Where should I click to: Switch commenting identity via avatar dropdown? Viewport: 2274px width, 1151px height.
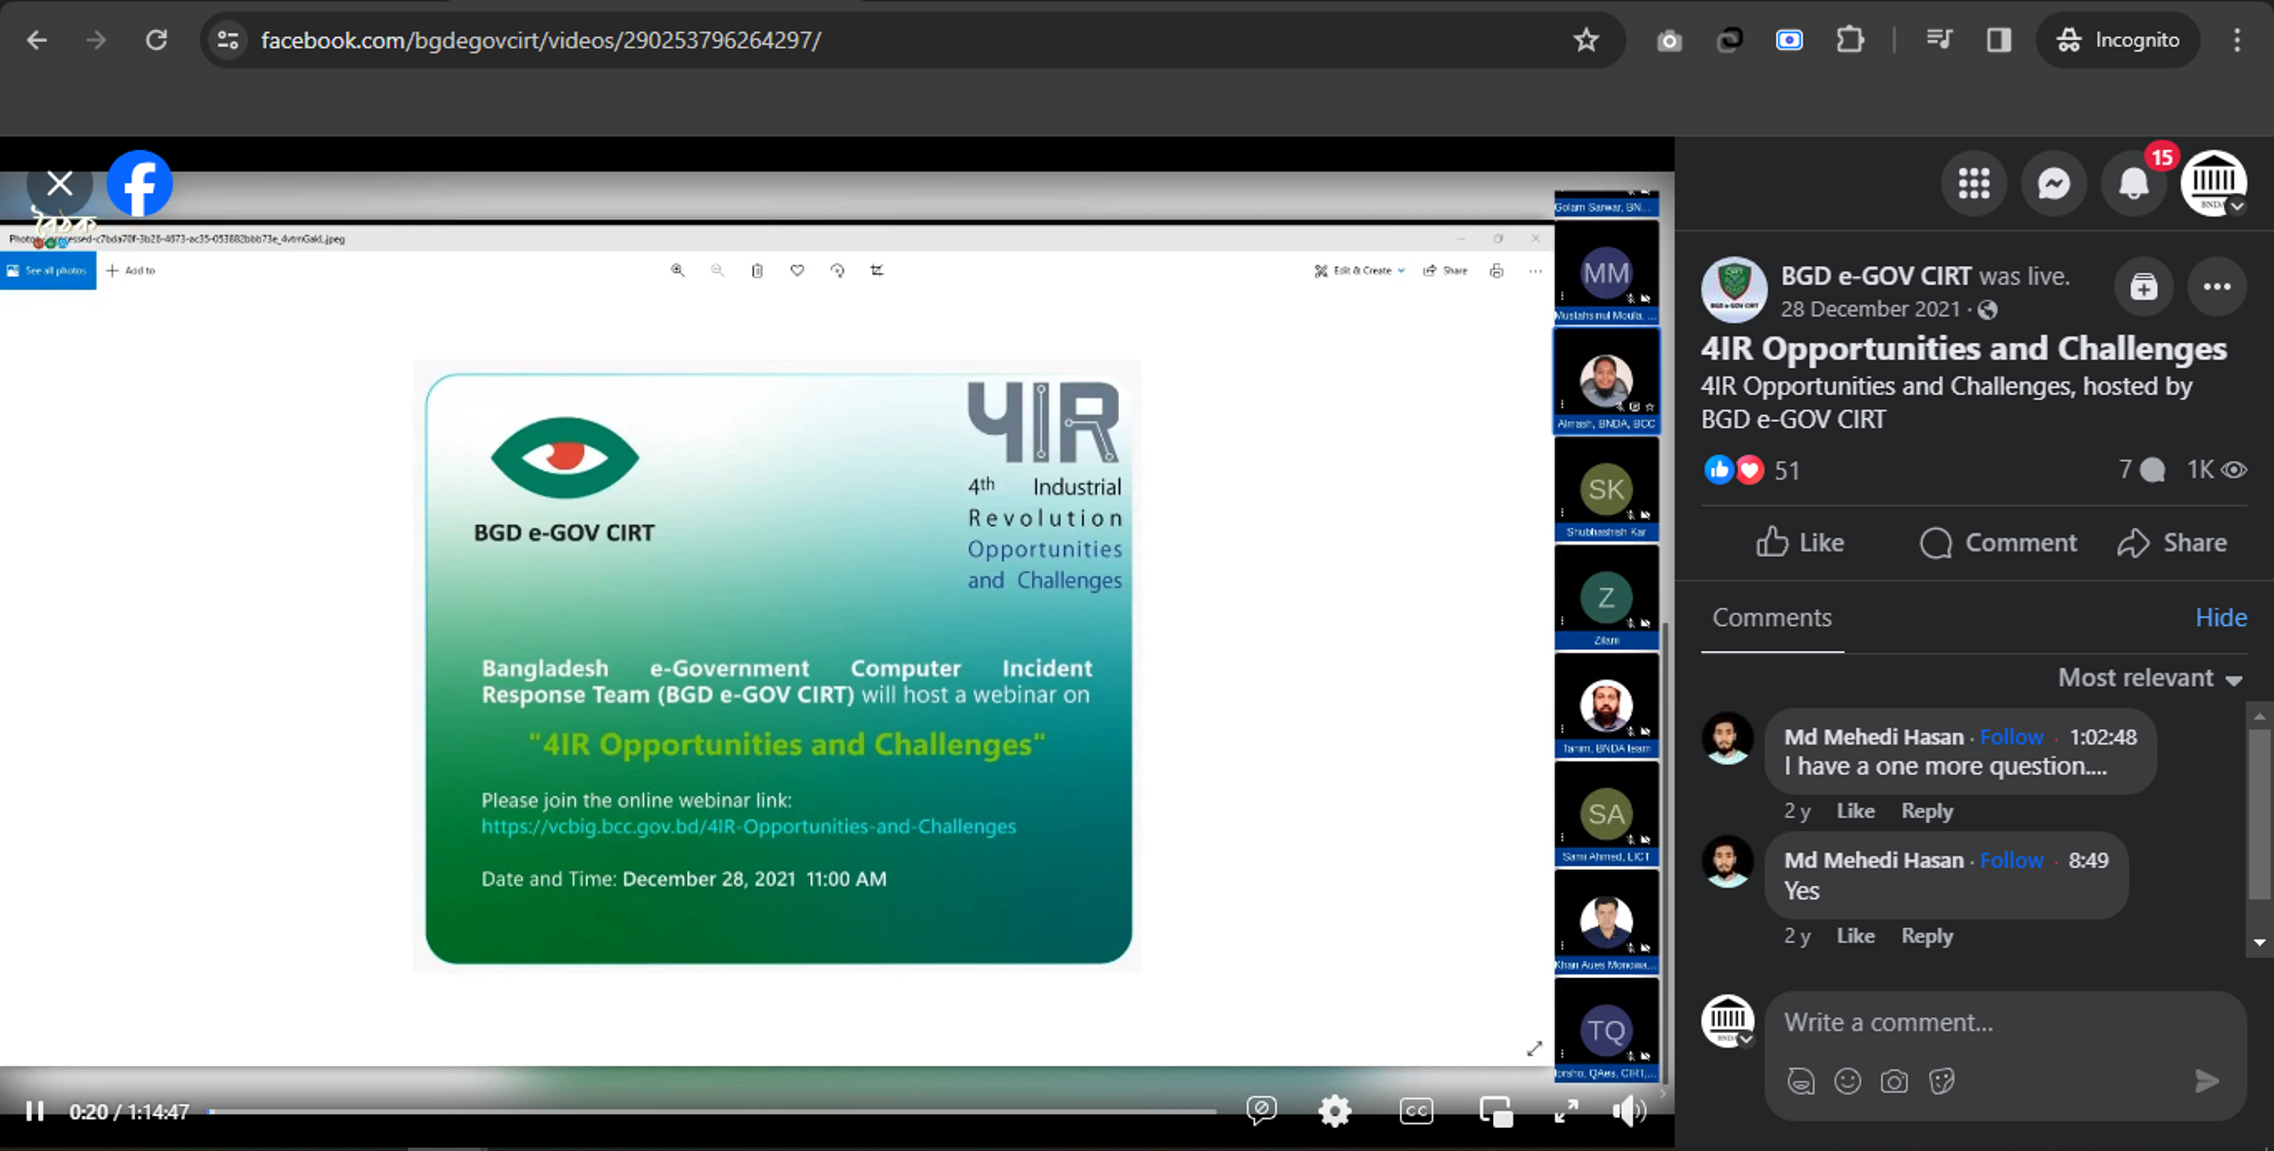coord(1728,1021)
